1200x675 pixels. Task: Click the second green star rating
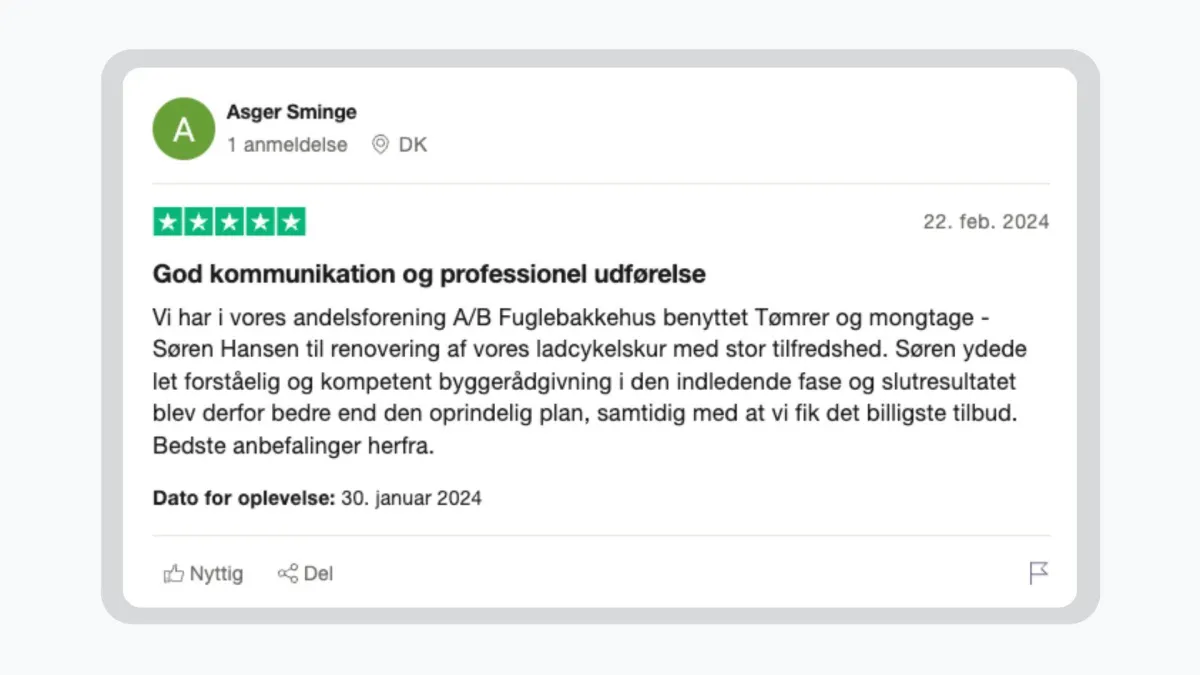199,222
